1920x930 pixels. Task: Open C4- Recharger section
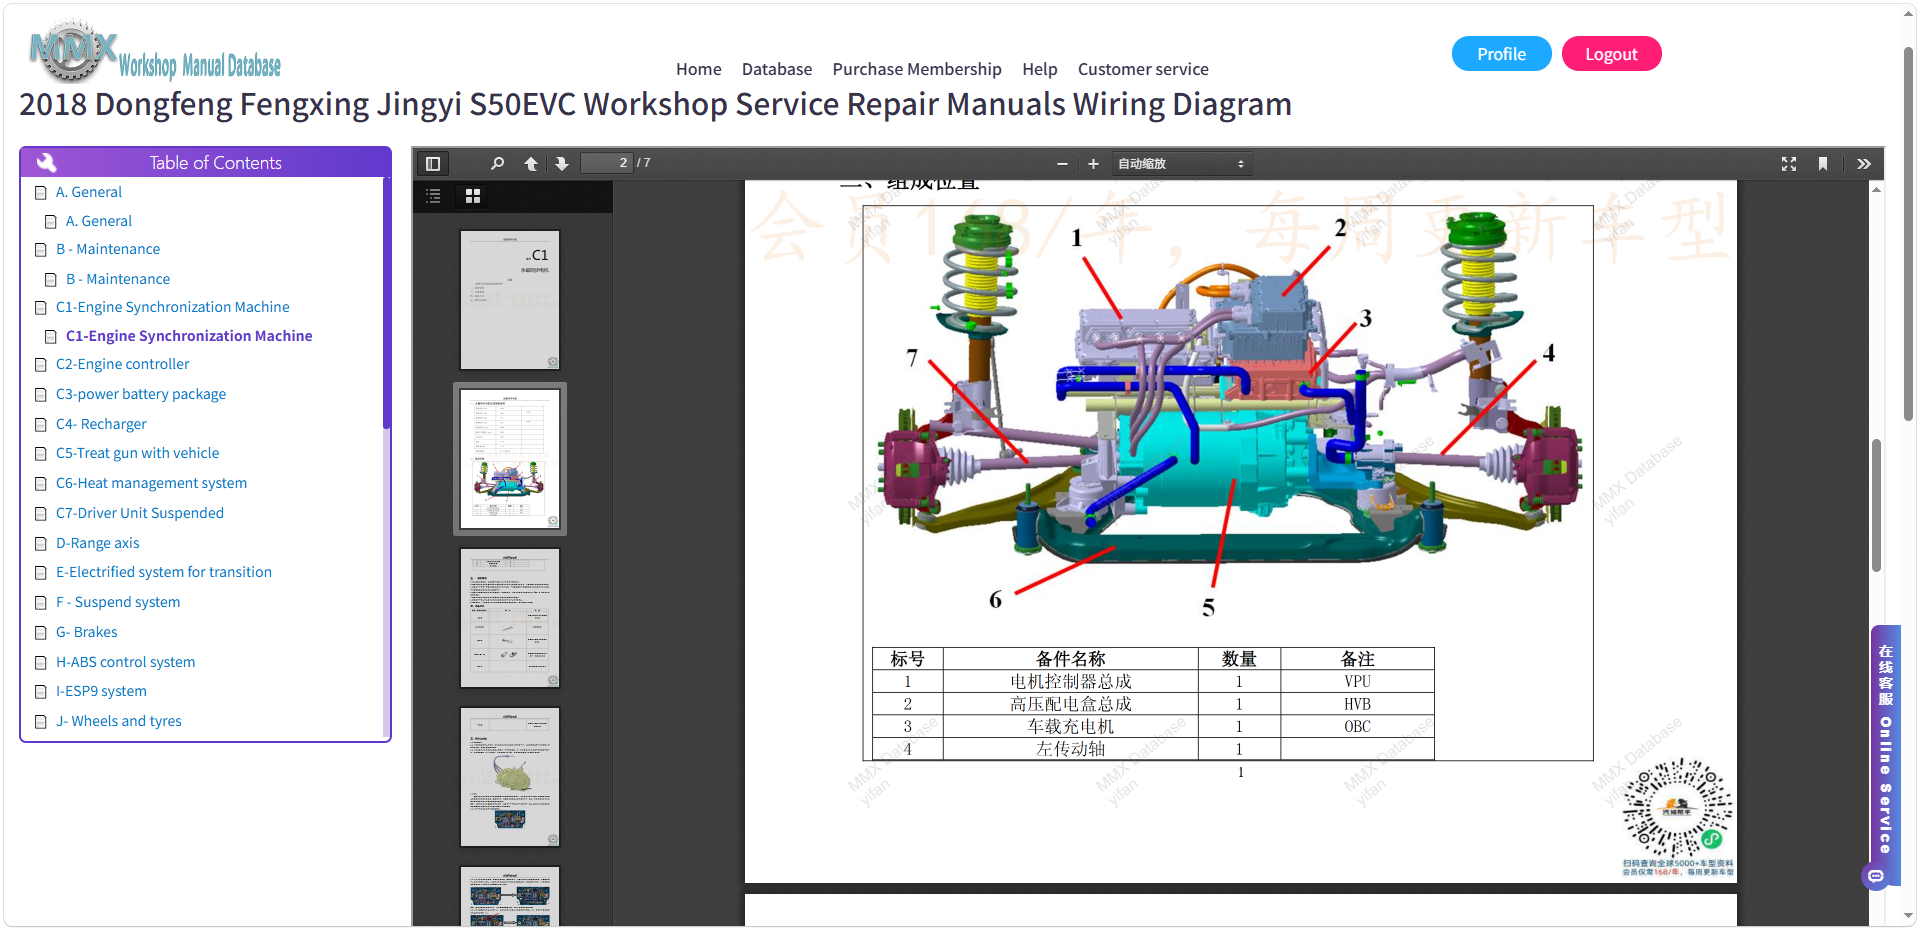101,424
